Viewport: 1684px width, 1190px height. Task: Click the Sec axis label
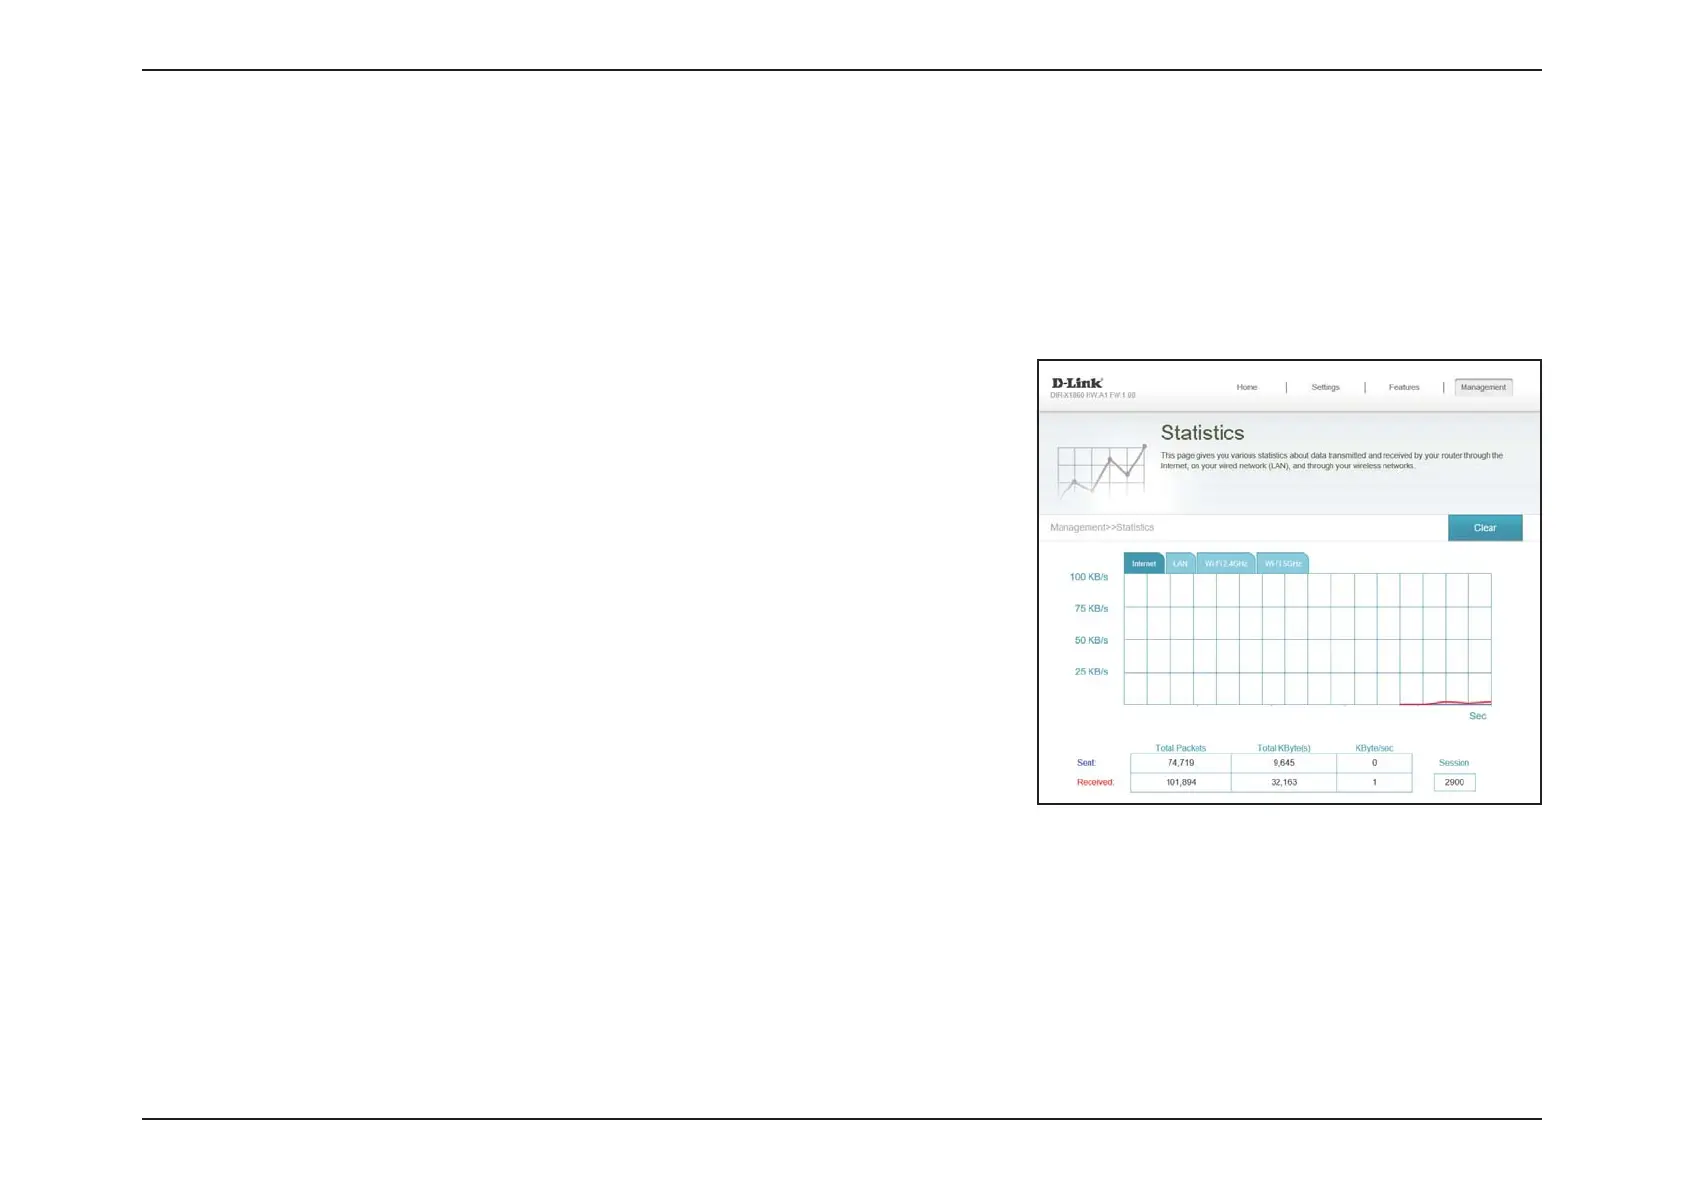point(1477,716)
